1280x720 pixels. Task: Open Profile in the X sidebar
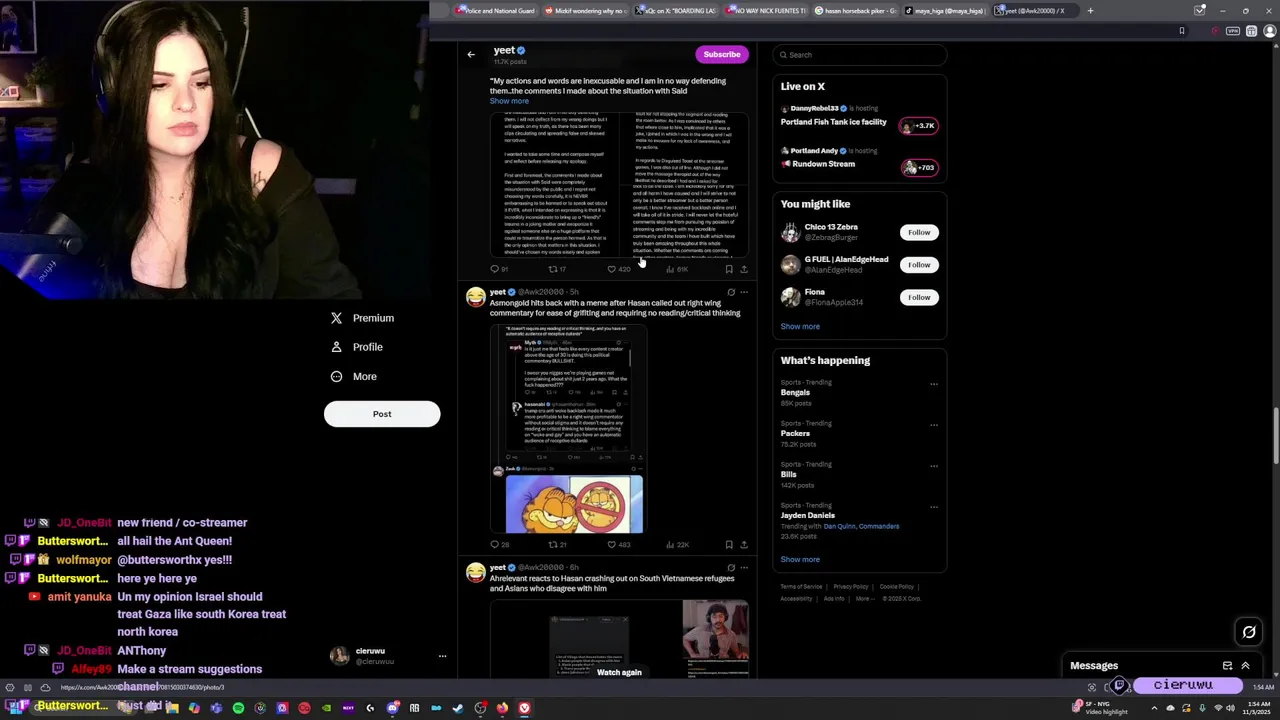[x=357, y=347]
